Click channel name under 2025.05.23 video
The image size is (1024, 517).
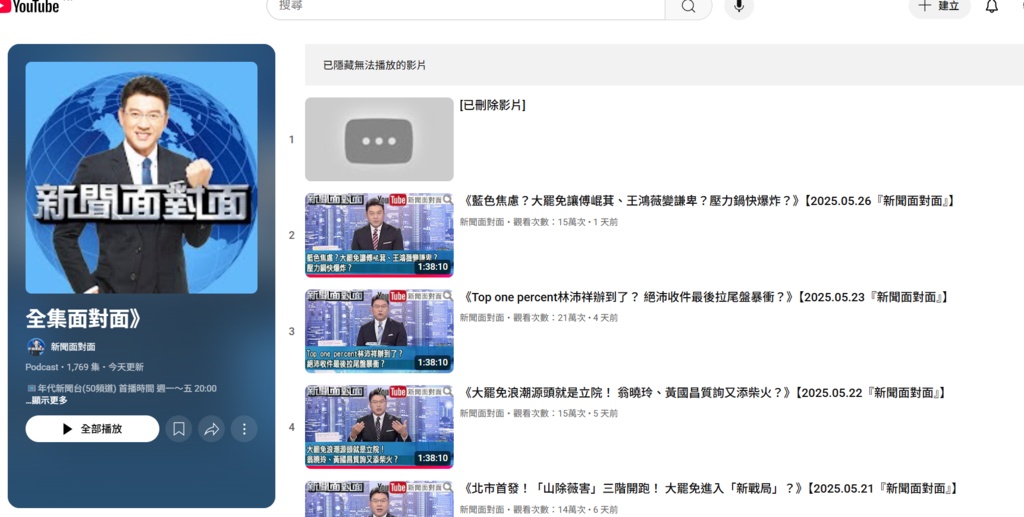pyautogui.click(x=482, y=318)
